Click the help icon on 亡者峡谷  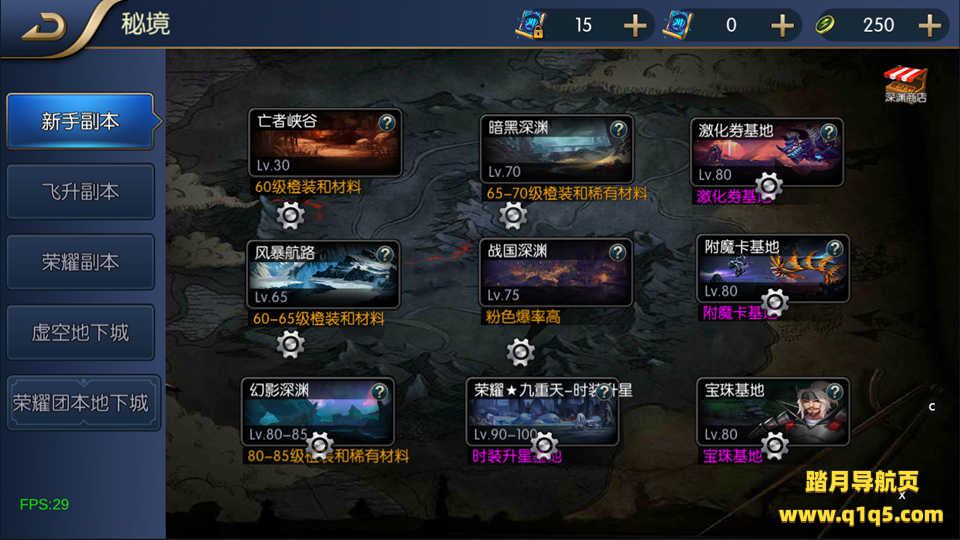click(x=386, y=122)
